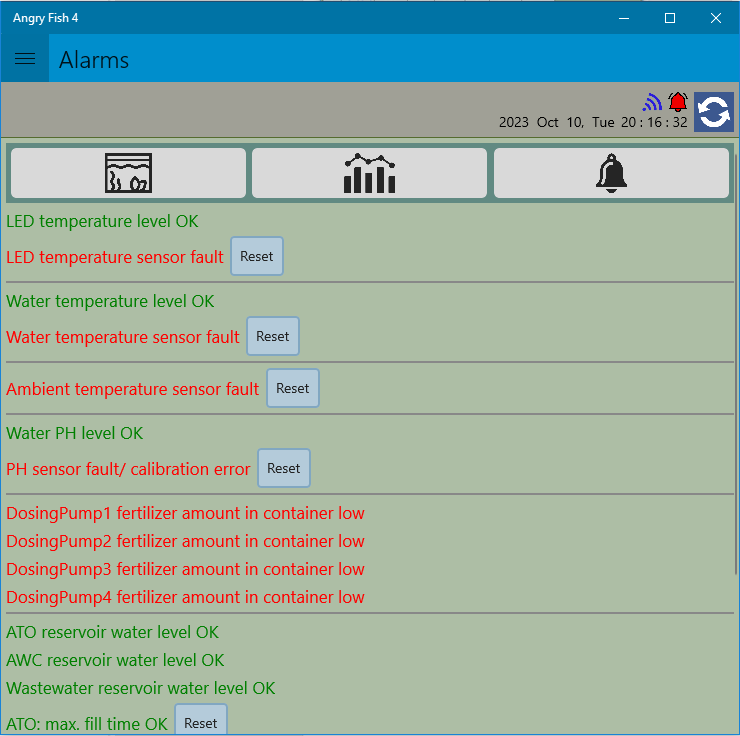Open the black bell alarms tab

coord(611,173)
